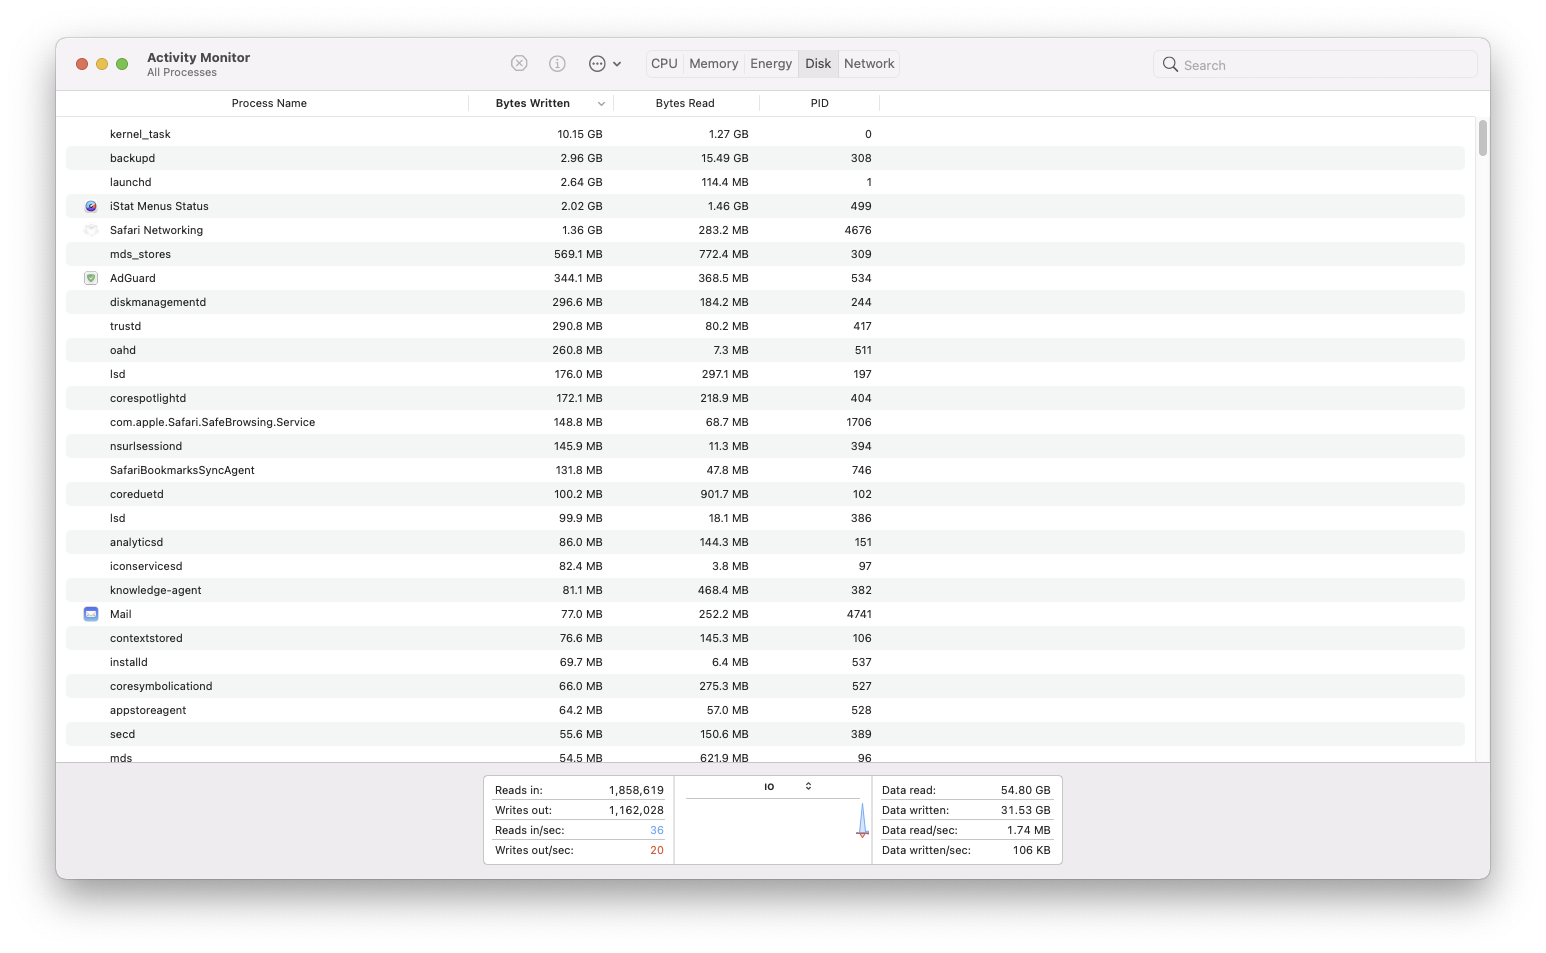This screenshot has height=953, width=1546.
Task: Click the stop process (X) icon
Action: [519, 63]
